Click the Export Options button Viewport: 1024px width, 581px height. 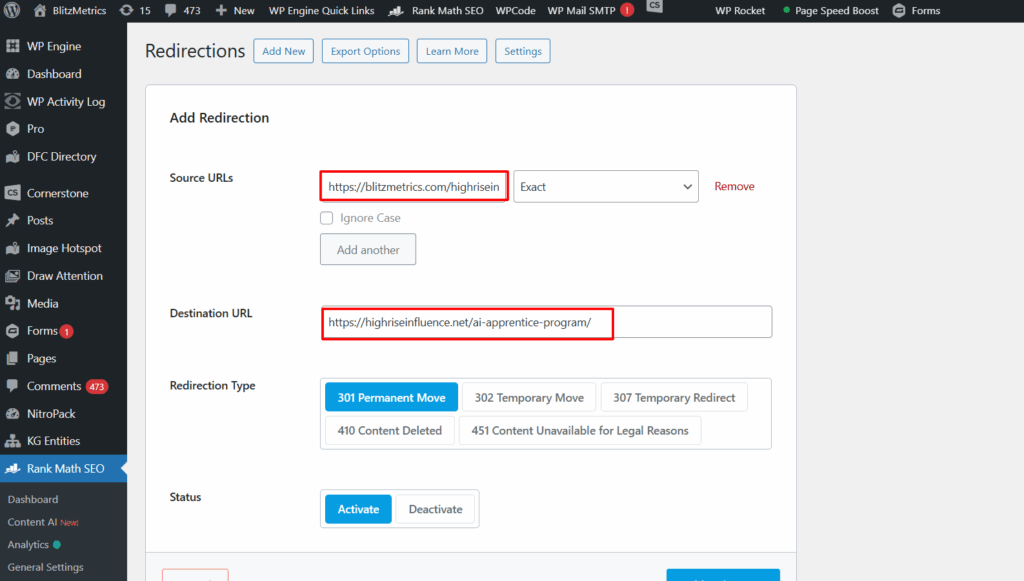[x=365, y=51]
